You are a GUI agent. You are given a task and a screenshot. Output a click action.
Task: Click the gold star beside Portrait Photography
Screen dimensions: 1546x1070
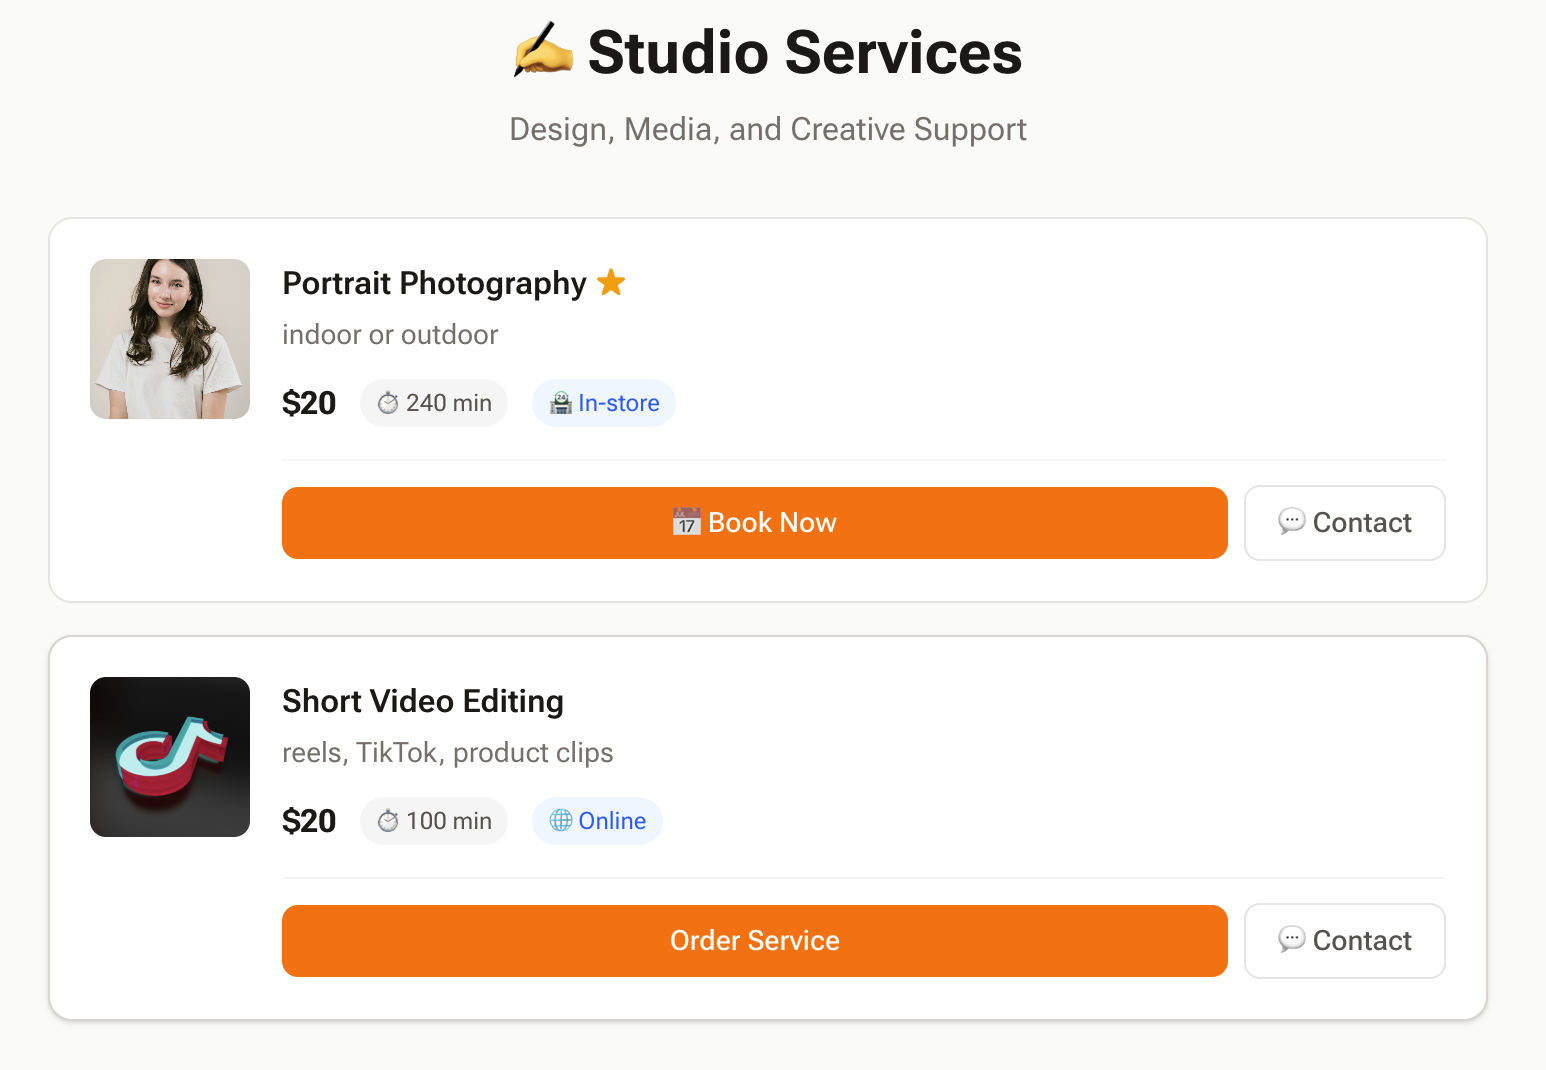(x=611, y=283)
